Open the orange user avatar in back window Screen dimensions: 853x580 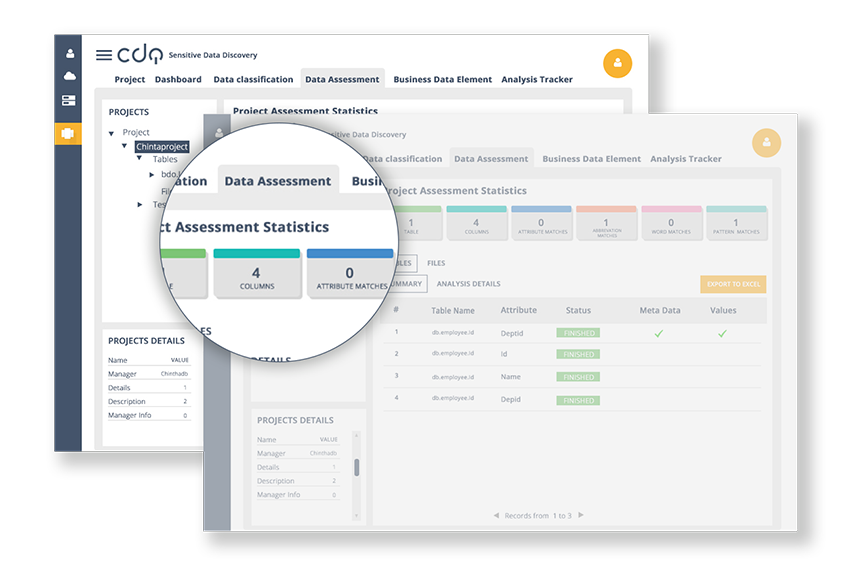coord(617,64)
